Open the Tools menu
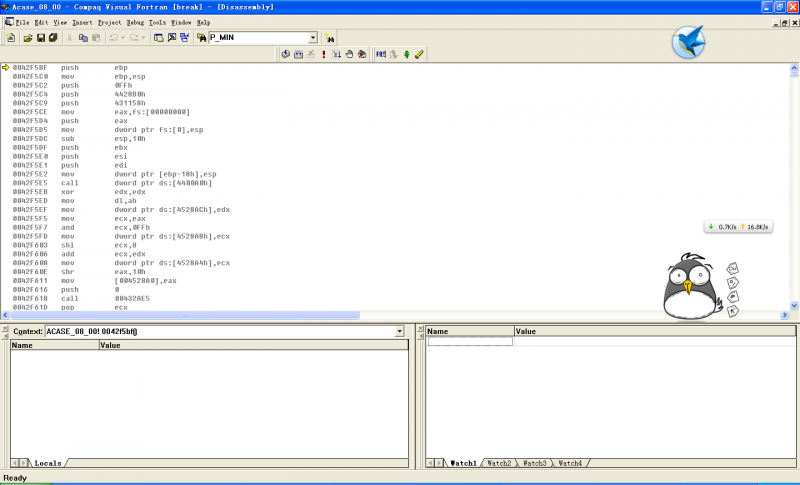 (157, 22)
